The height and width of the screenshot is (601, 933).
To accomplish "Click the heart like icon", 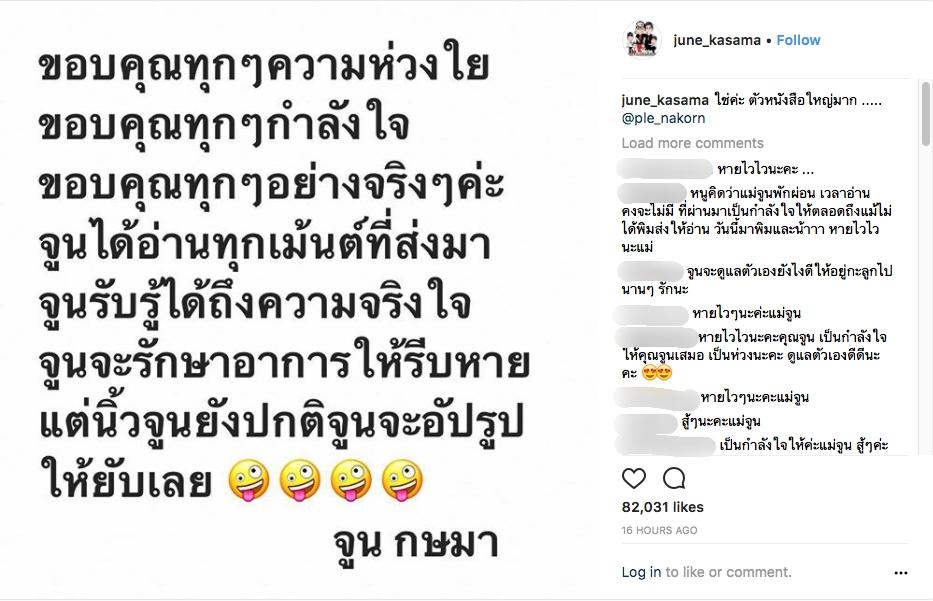I will click(x=634, y=478).
